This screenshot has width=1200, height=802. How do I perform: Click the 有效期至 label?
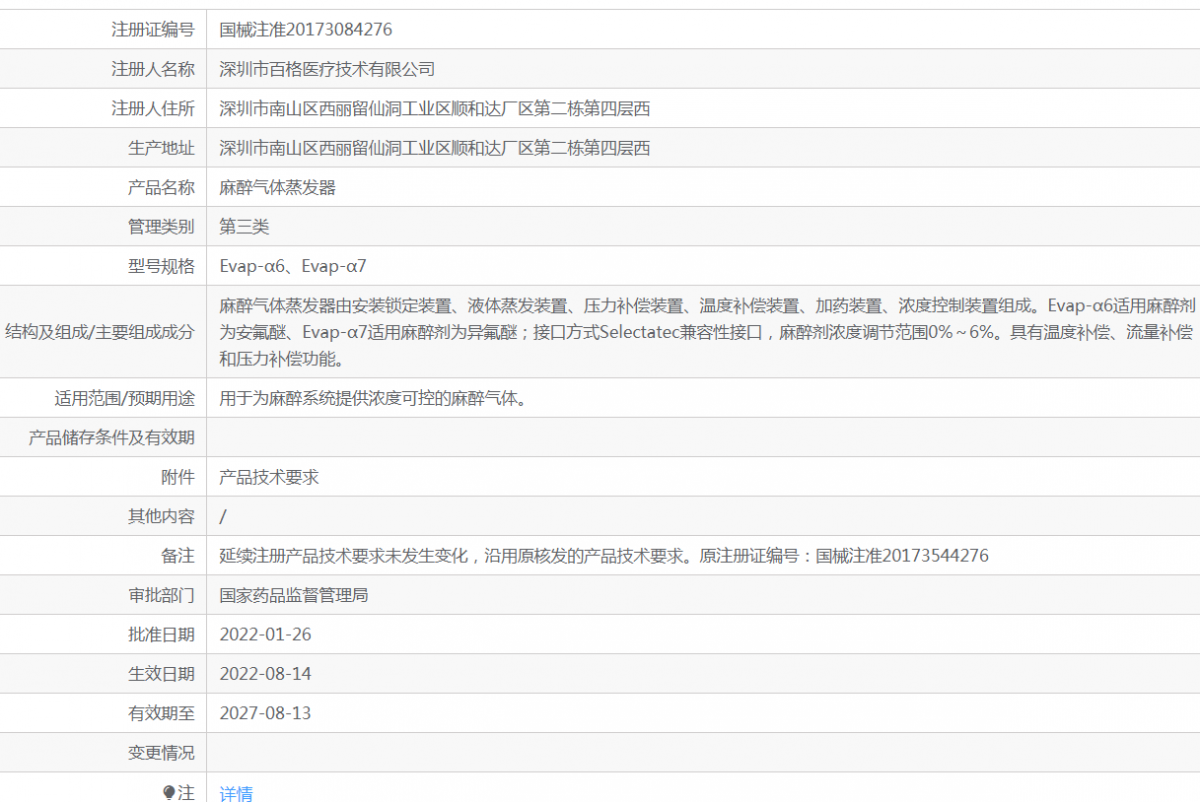[161, 713]
